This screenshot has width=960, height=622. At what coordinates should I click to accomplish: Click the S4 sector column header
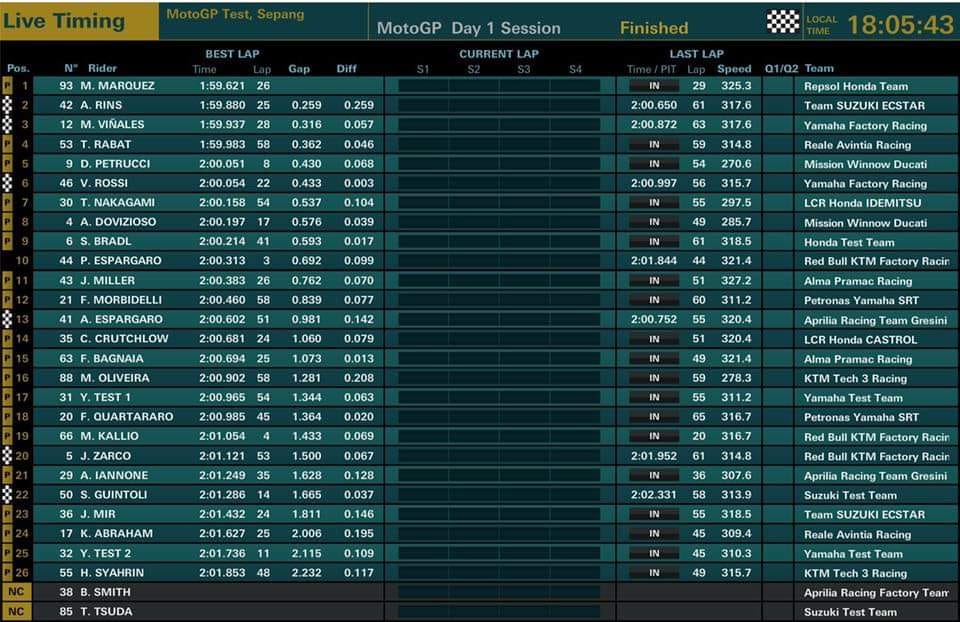point(575,69)
